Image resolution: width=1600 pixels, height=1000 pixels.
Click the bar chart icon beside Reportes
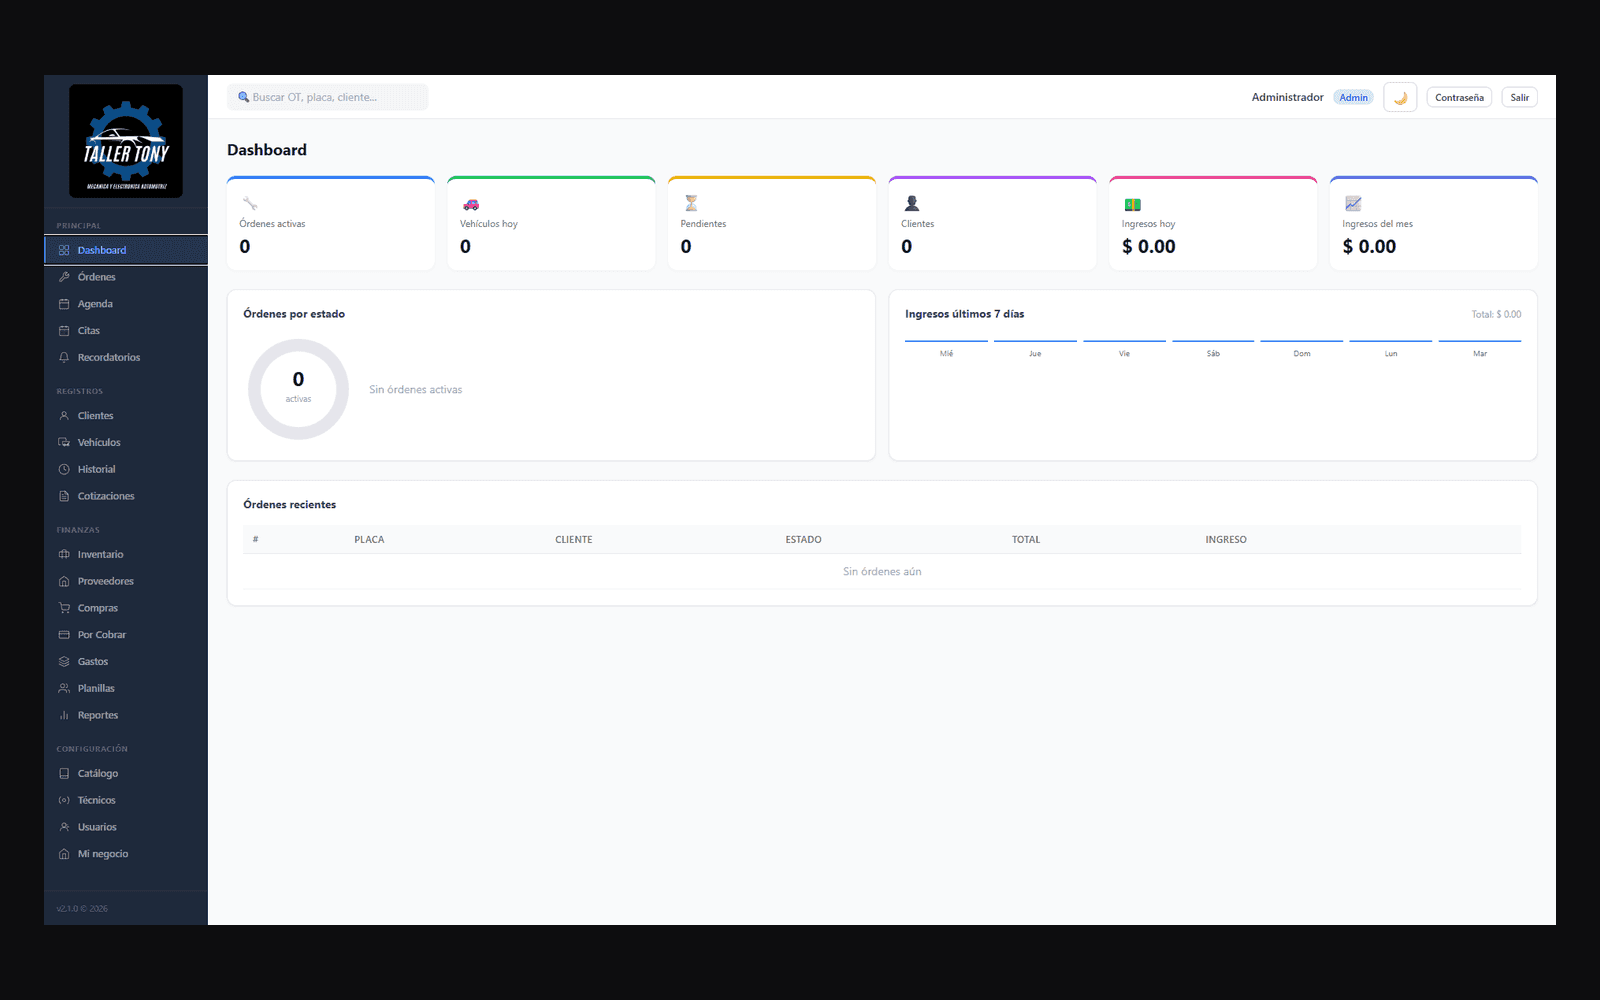(64, 715)
